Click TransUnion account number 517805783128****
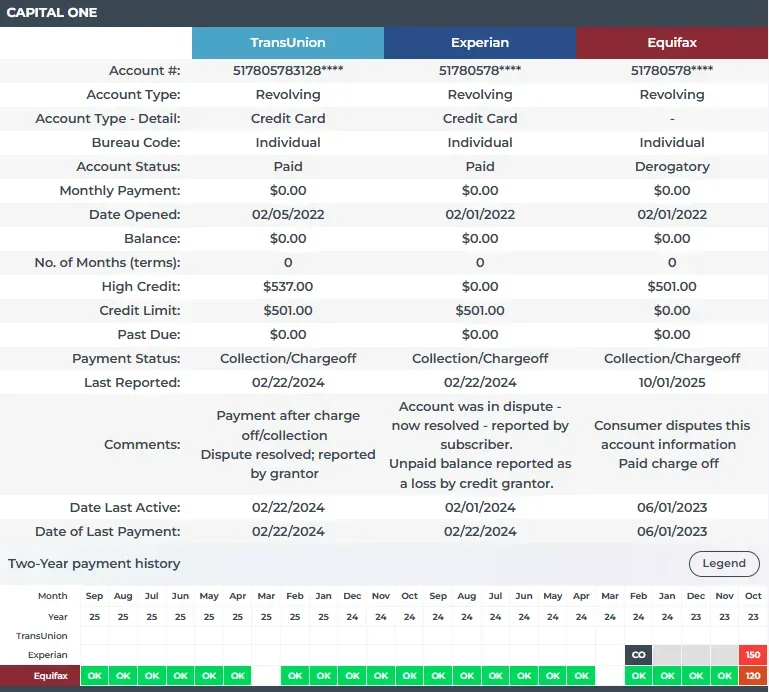 click(x=288, y=71)
